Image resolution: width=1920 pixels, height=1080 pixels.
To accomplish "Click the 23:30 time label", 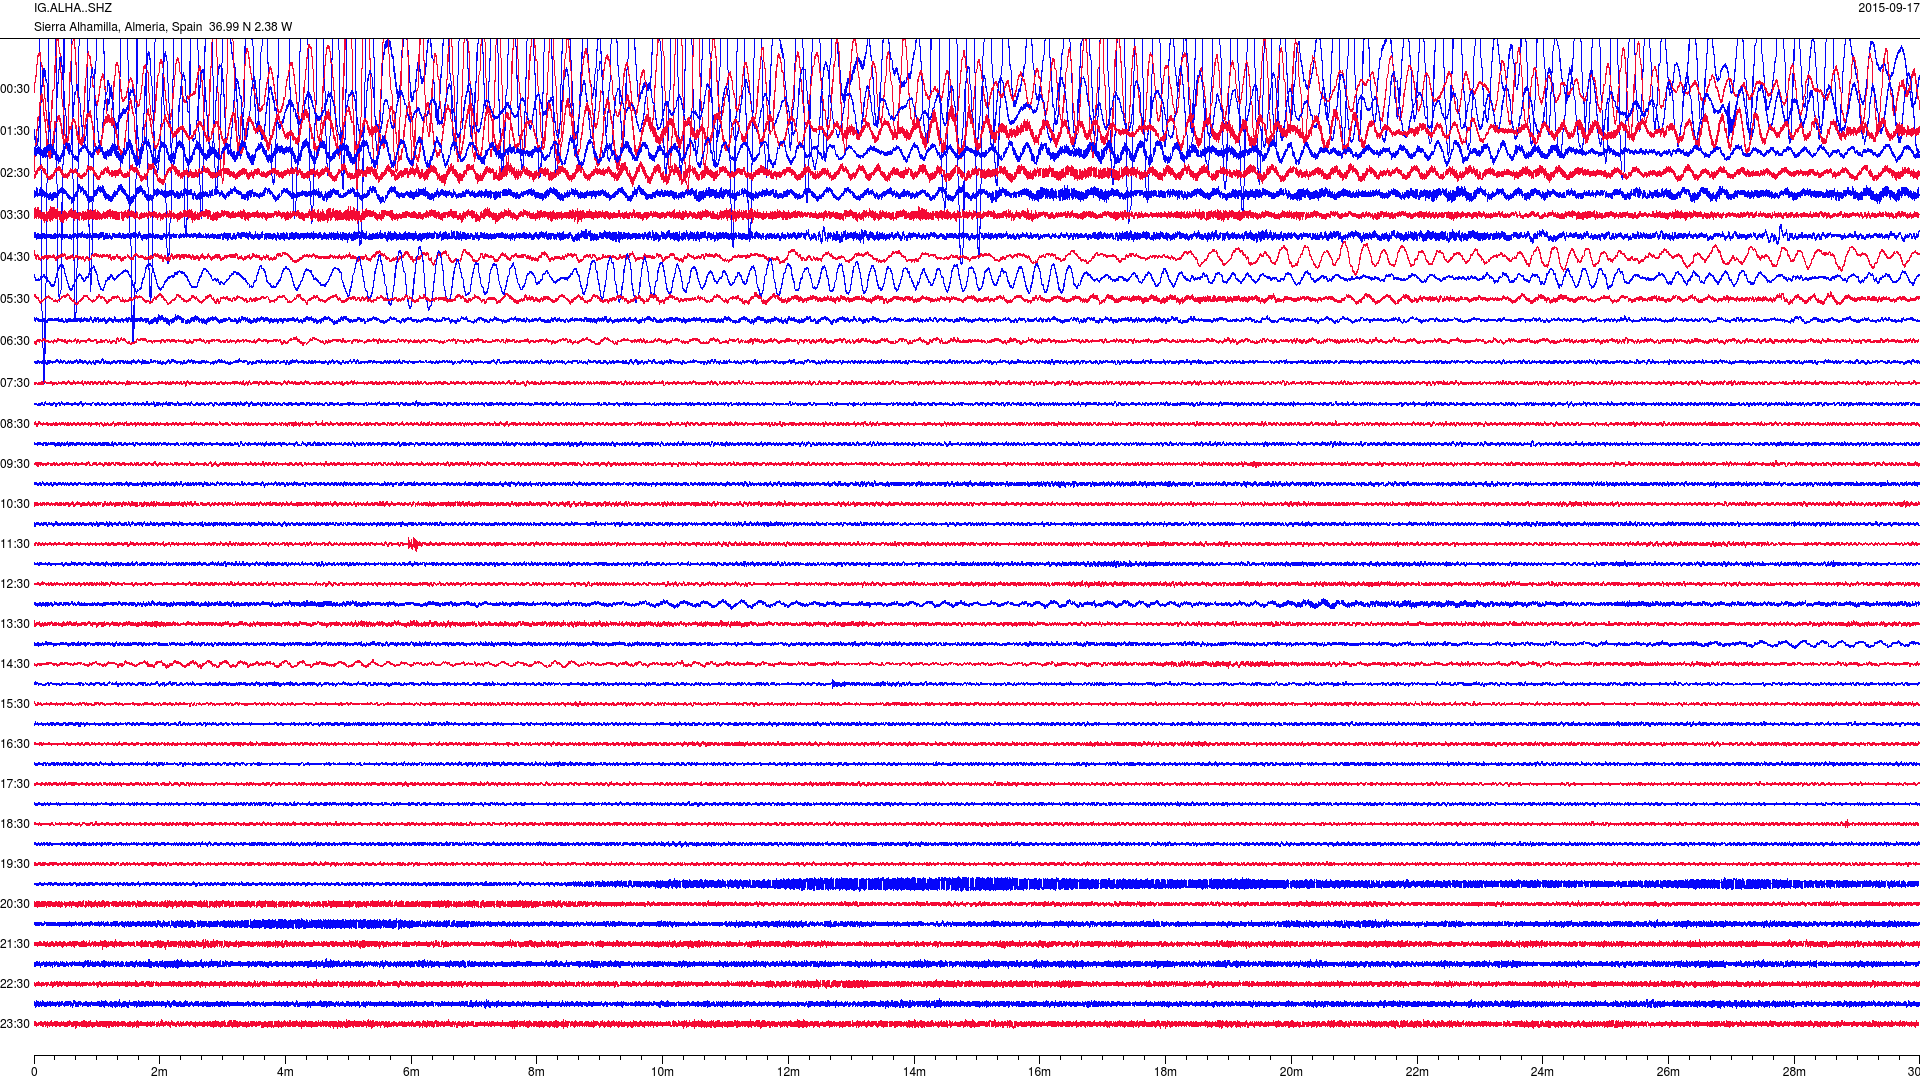I will pyautogui.click(x=15, y=1024).
